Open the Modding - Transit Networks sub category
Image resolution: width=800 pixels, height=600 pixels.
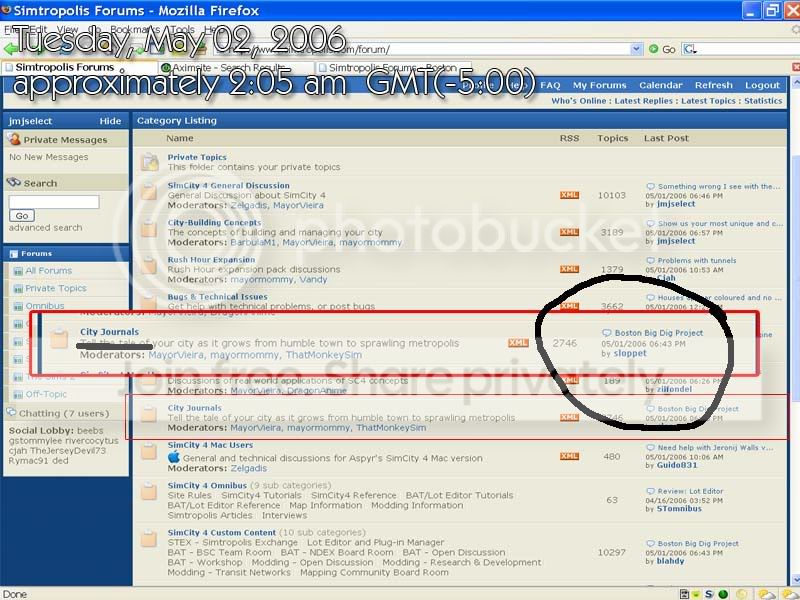tap(229, 572)
